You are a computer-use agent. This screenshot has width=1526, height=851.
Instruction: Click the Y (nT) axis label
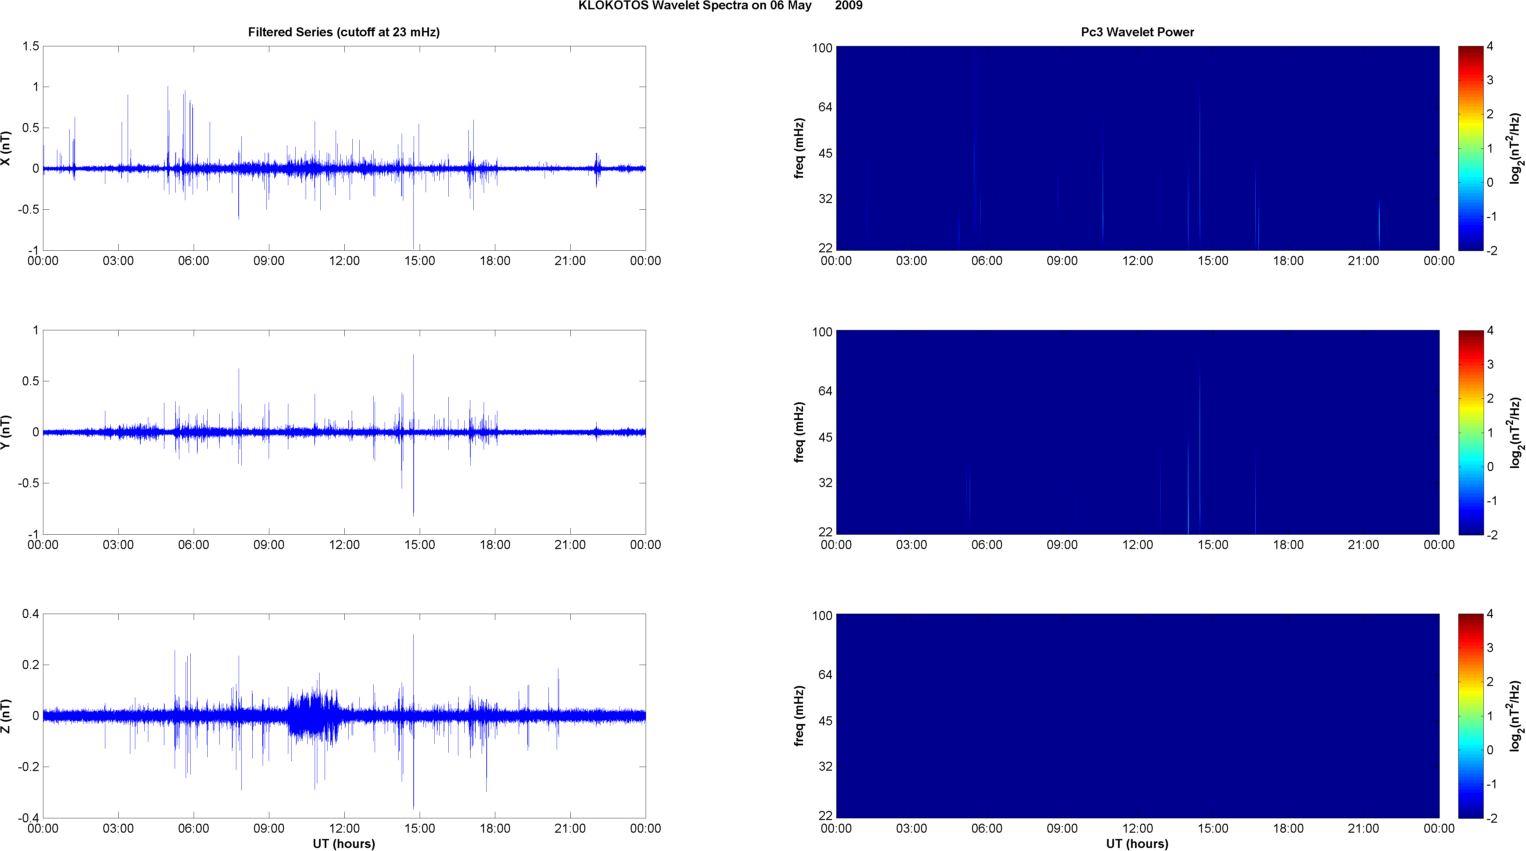click(x=6, y=432)
